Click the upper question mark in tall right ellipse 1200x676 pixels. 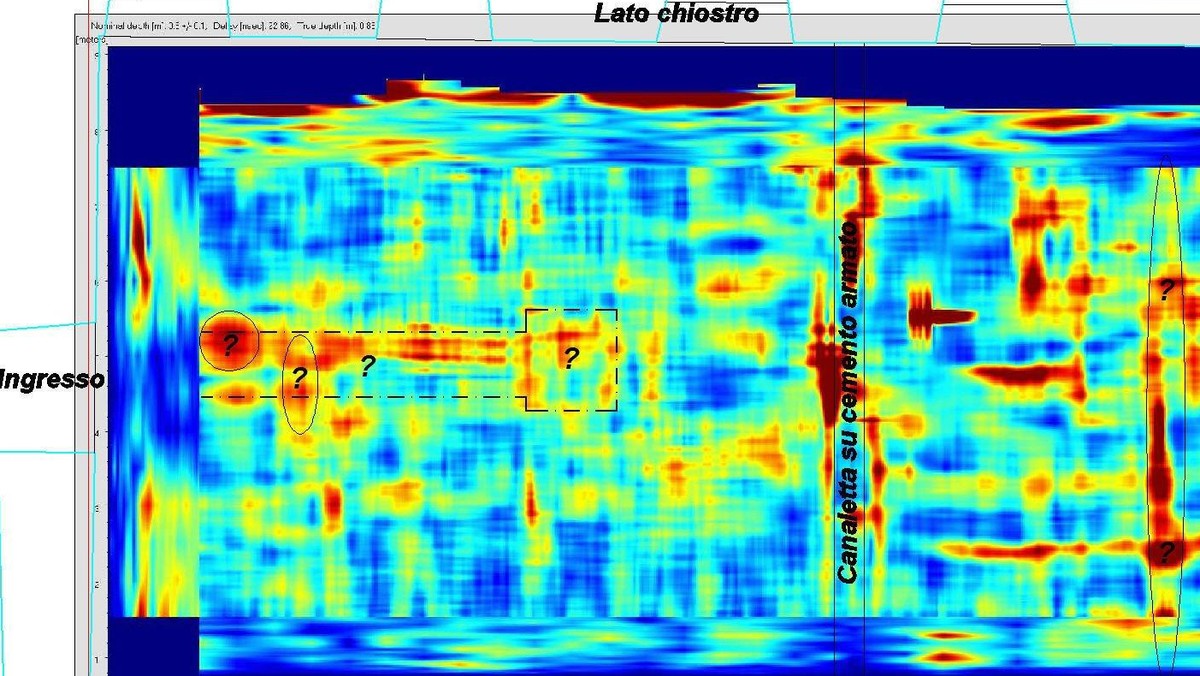(x=1166, y=291)
